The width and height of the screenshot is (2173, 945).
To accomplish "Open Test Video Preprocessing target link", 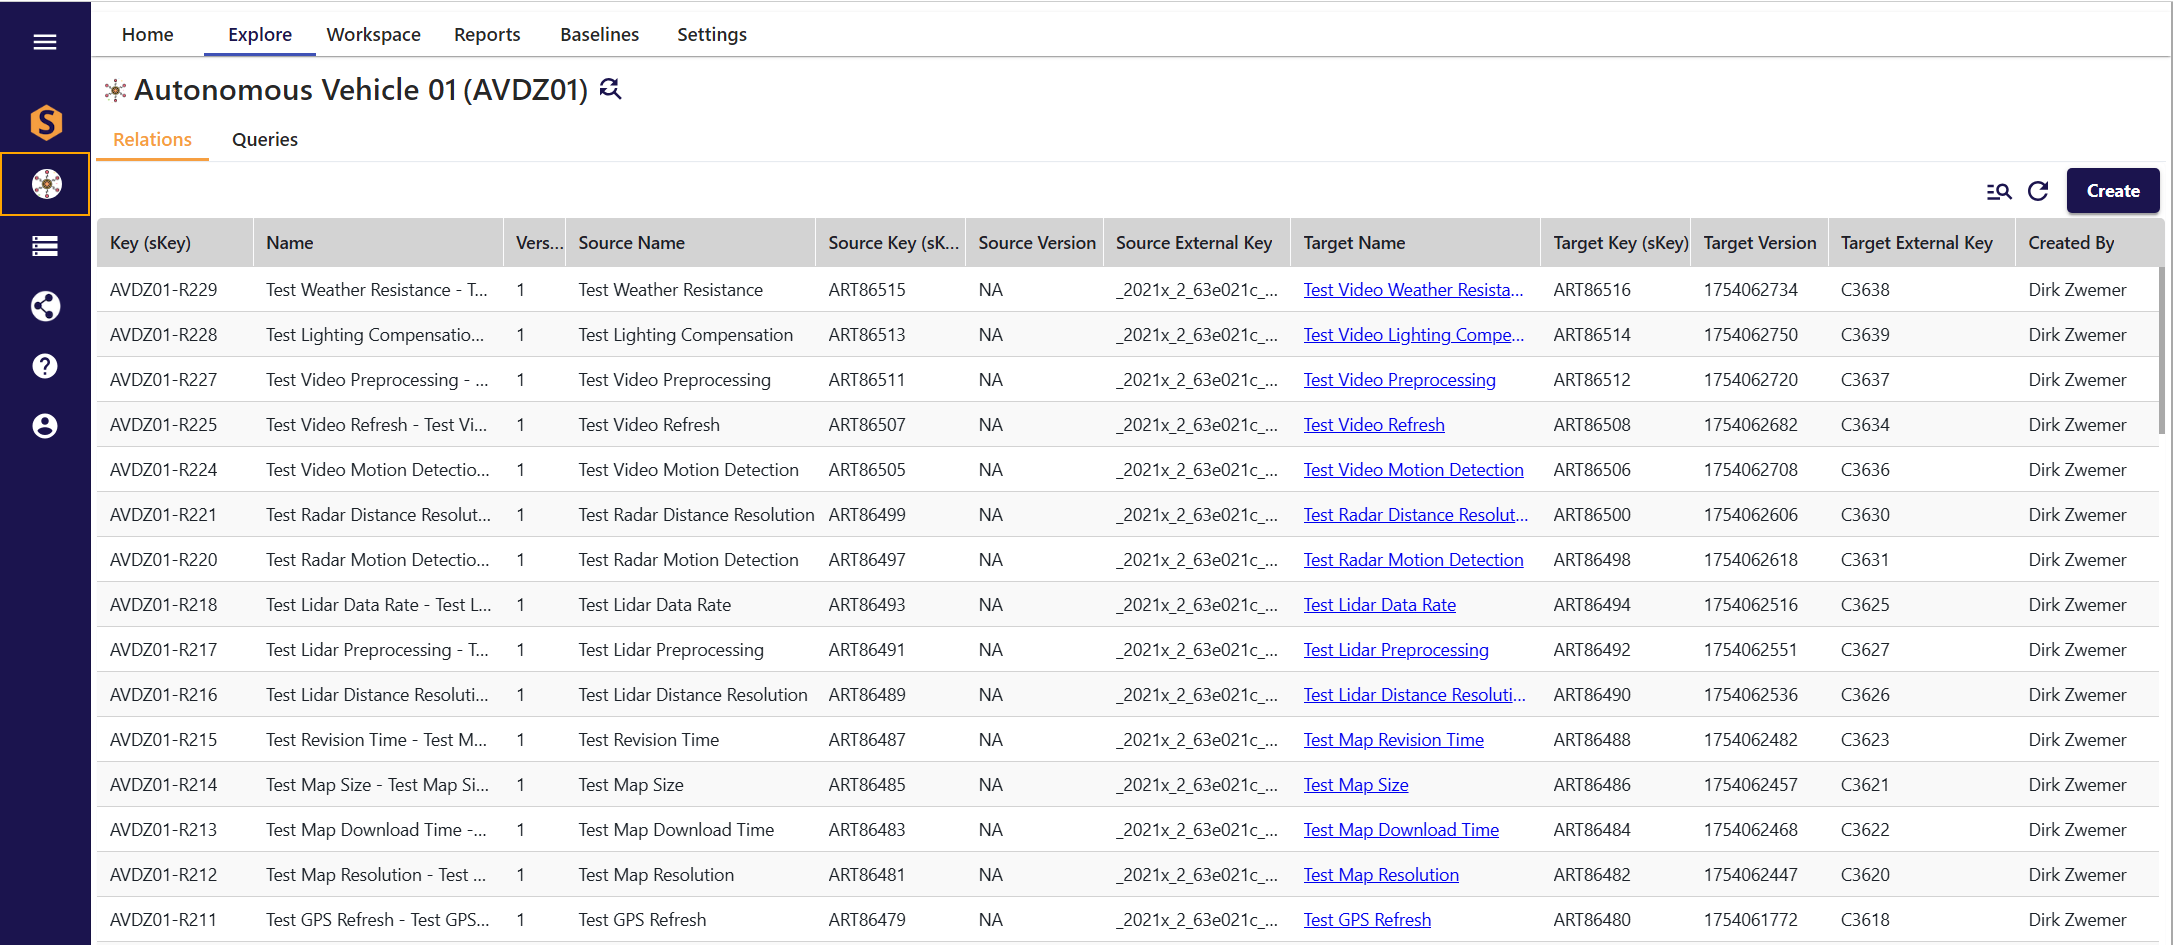I will (1400, 380).
